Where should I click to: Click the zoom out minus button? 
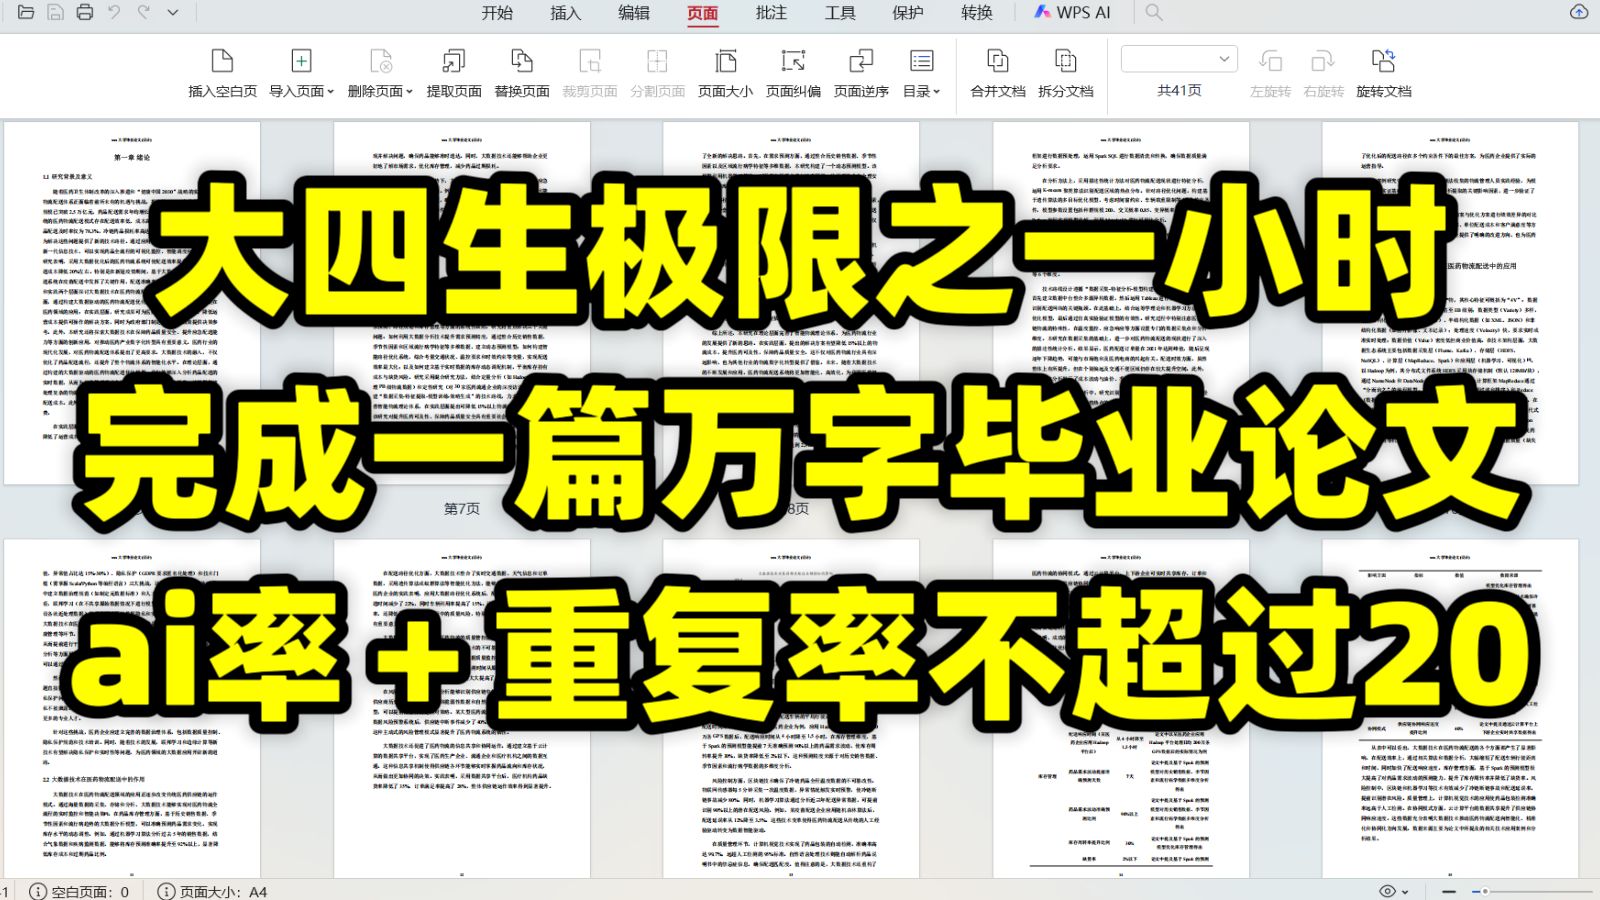pyautogui.click(x=1449, y=891)
